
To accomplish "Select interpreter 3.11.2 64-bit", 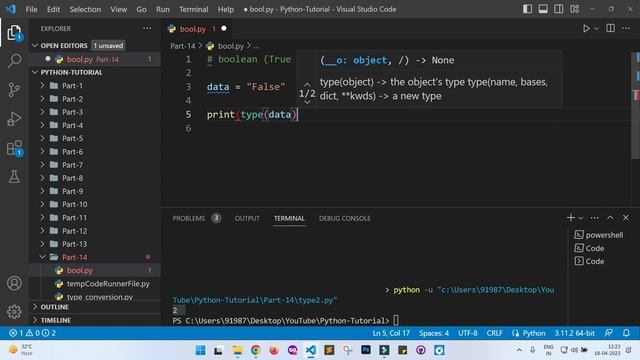I will 574,333.
